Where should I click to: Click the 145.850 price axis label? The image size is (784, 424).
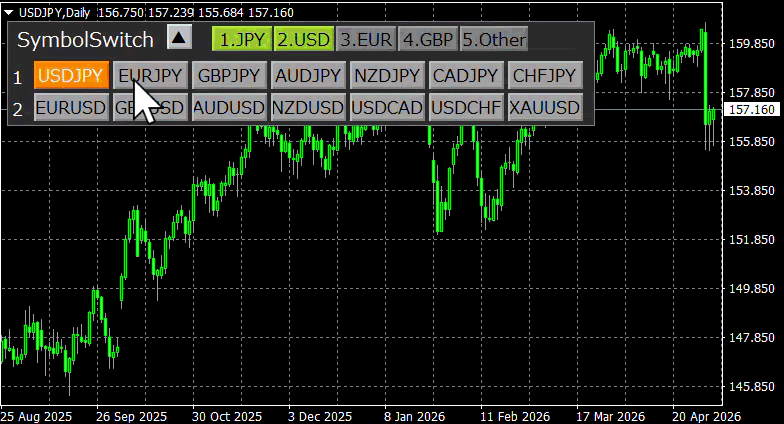pyautogui.click(x=752, y=386)
